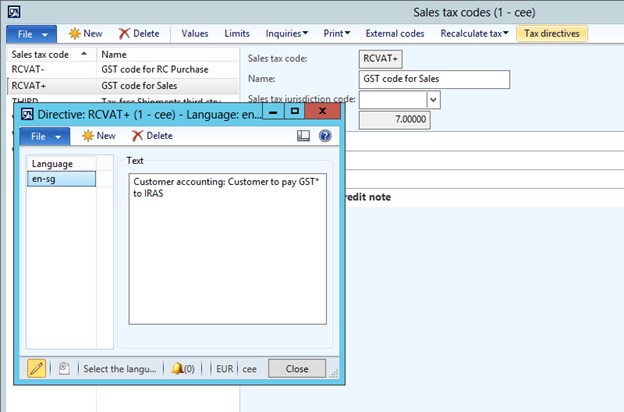This screenshot has width=624, height=412.
Task: Click the notification bell icon in status bar
Action: tap(177, 369)
